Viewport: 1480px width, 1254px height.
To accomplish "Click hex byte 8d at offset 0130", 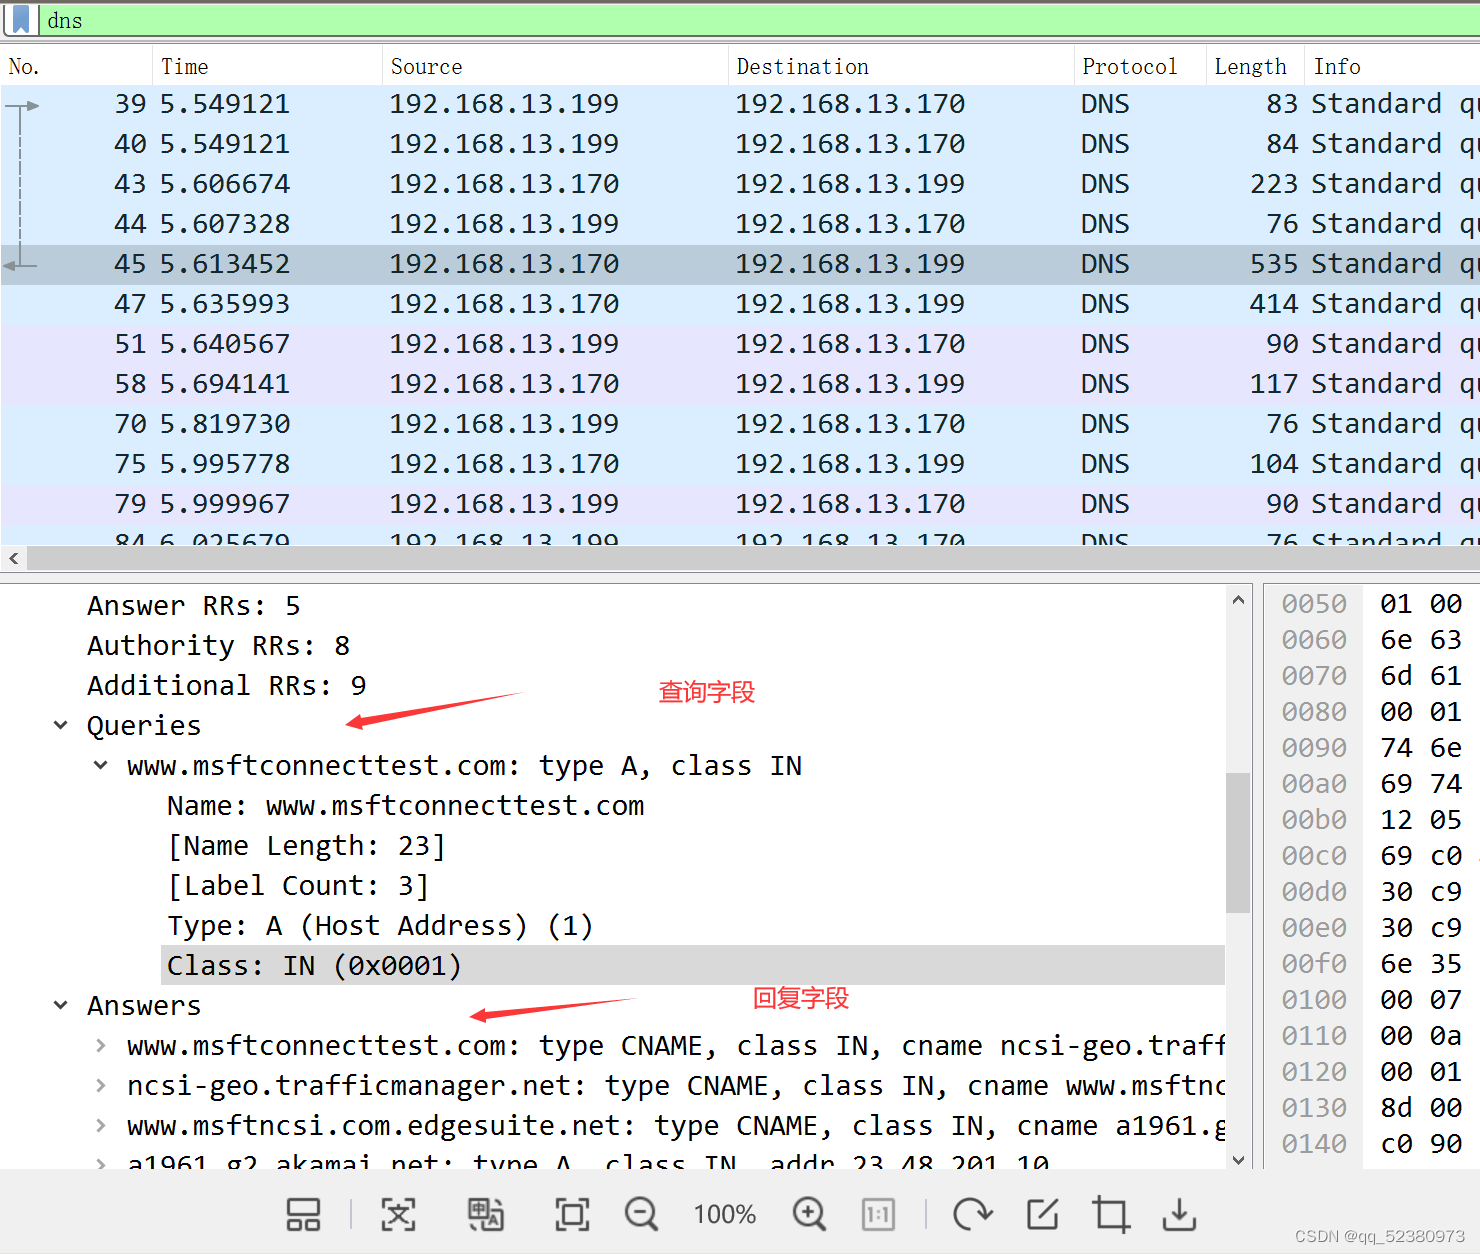I will coord(1396,1108).
